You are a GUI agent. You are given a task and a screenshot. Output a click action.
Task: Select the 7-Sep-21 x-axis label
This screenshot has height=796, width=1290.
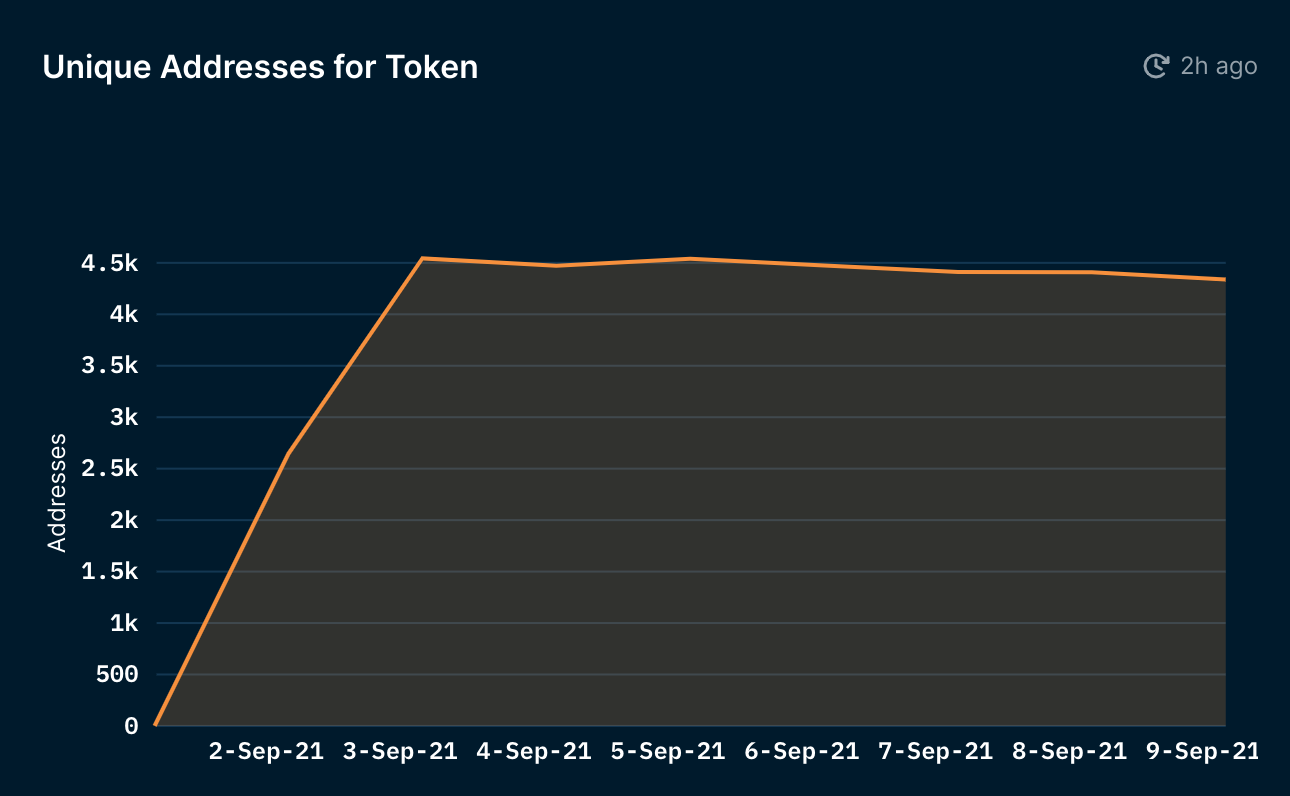936,751
